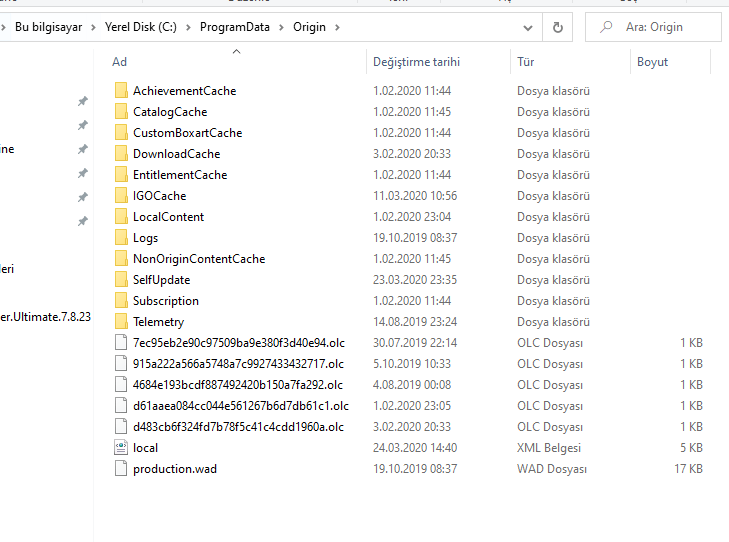729x542 pixels.
Task: Go to Bu bilgisayar in the address bar
Action: (x=48, y=27)
